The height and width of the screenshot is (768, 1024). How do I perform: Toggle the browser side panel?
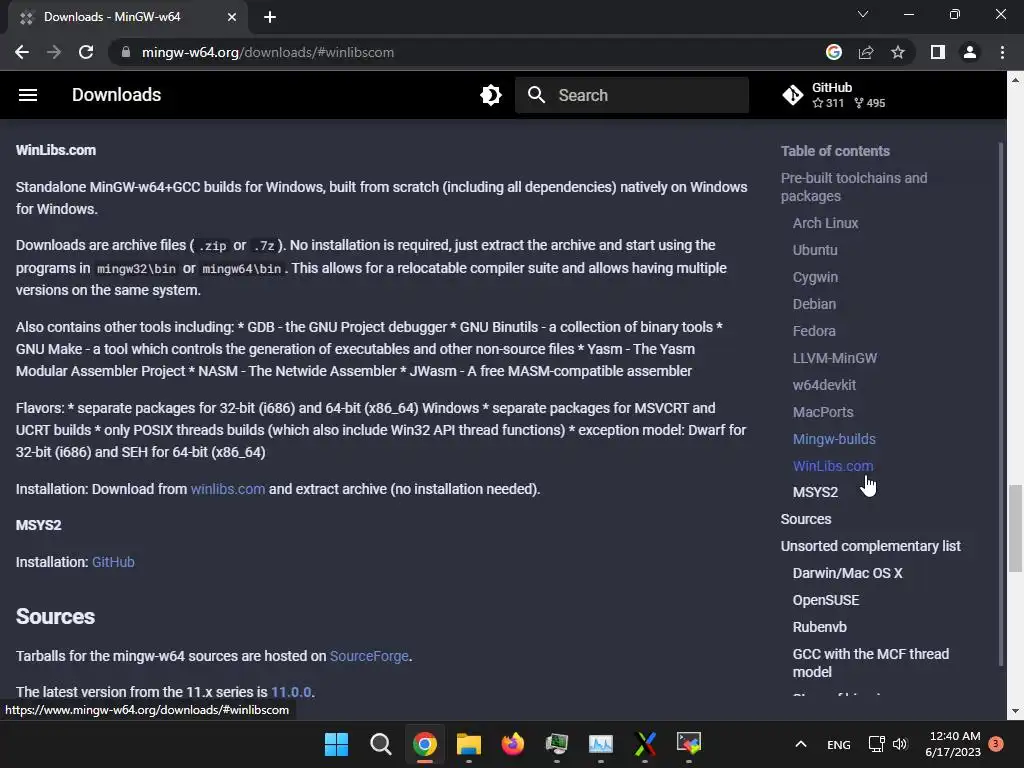click(938, 52)
